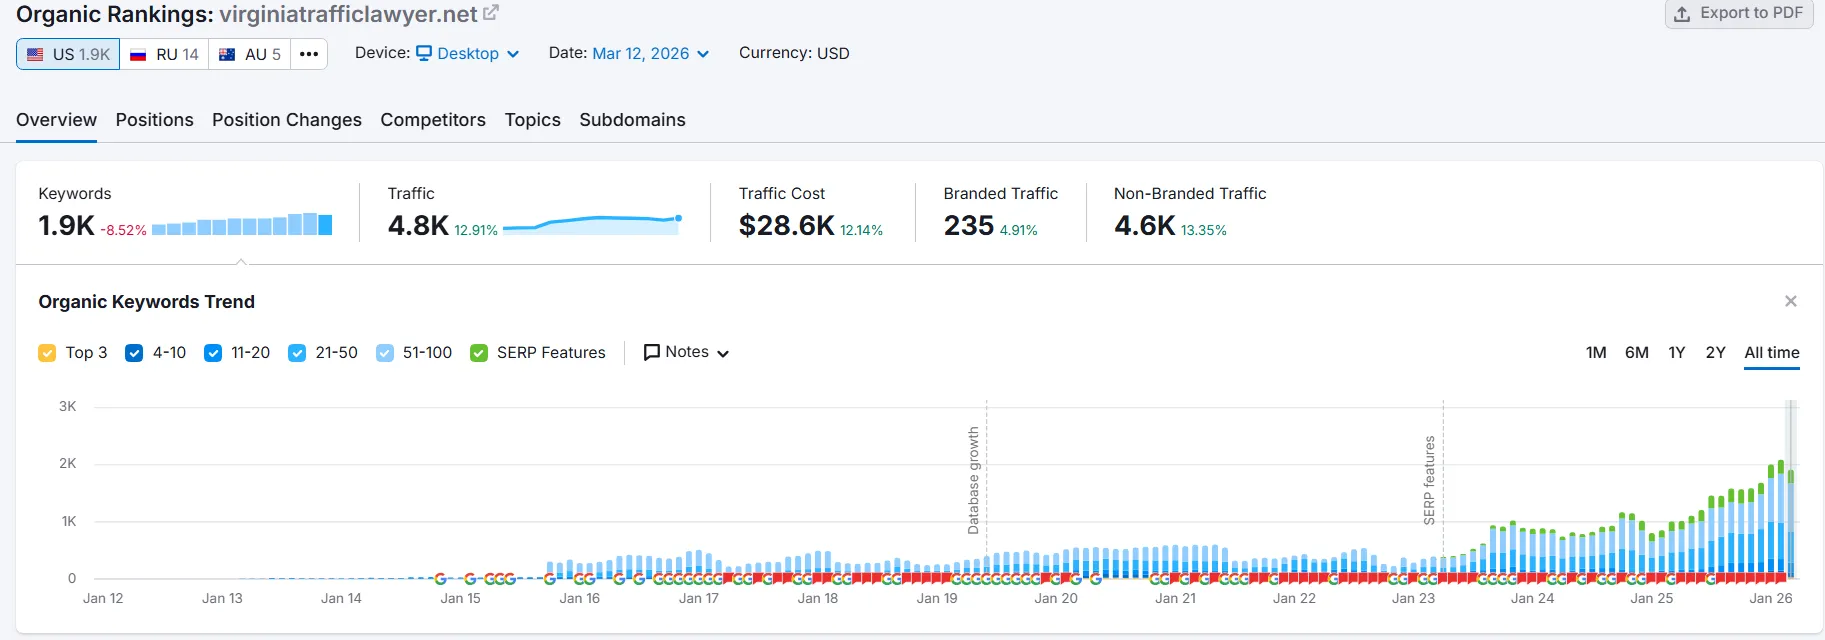Image resolution: width=1825 pixels, height=640 pixels.
Task: Select the US 1.9K database flag
Action: pyautogui.click(x=68, y=54)
